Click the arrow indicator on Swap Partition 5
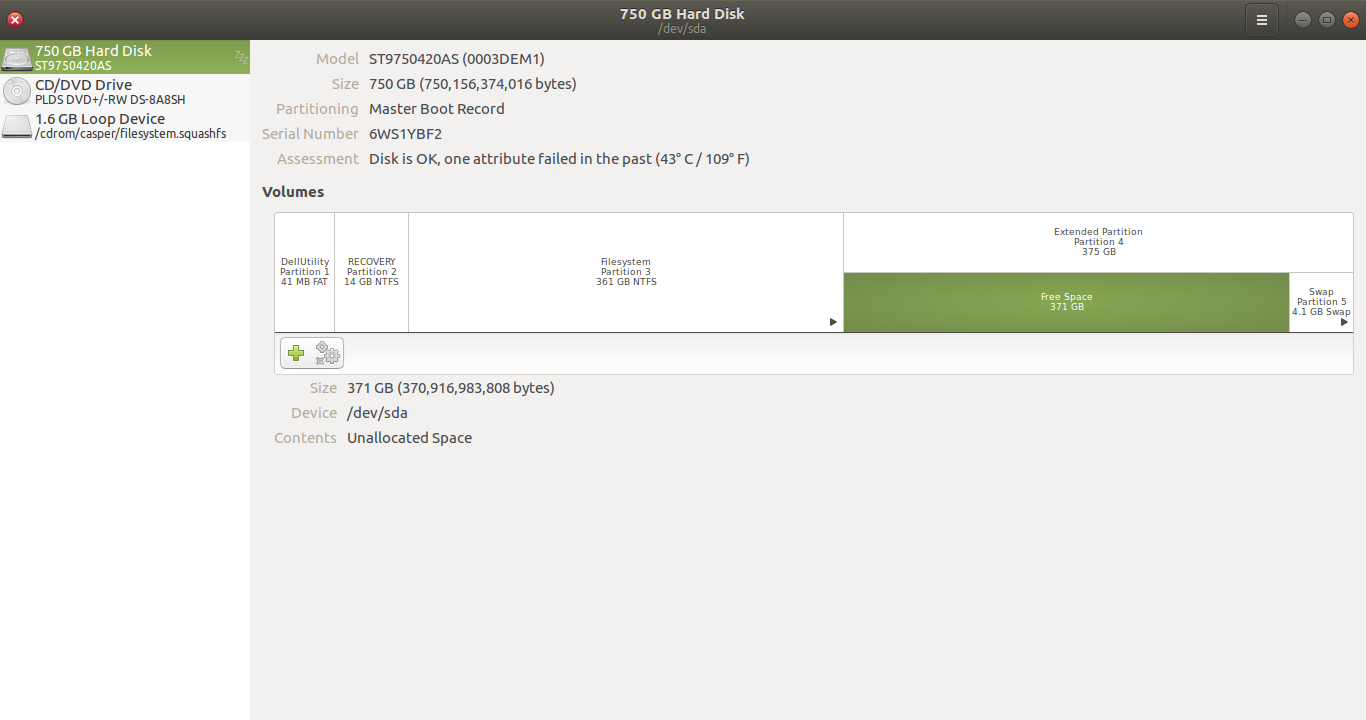Screen dimensions: 1366x720 (x=1344, y=322)
